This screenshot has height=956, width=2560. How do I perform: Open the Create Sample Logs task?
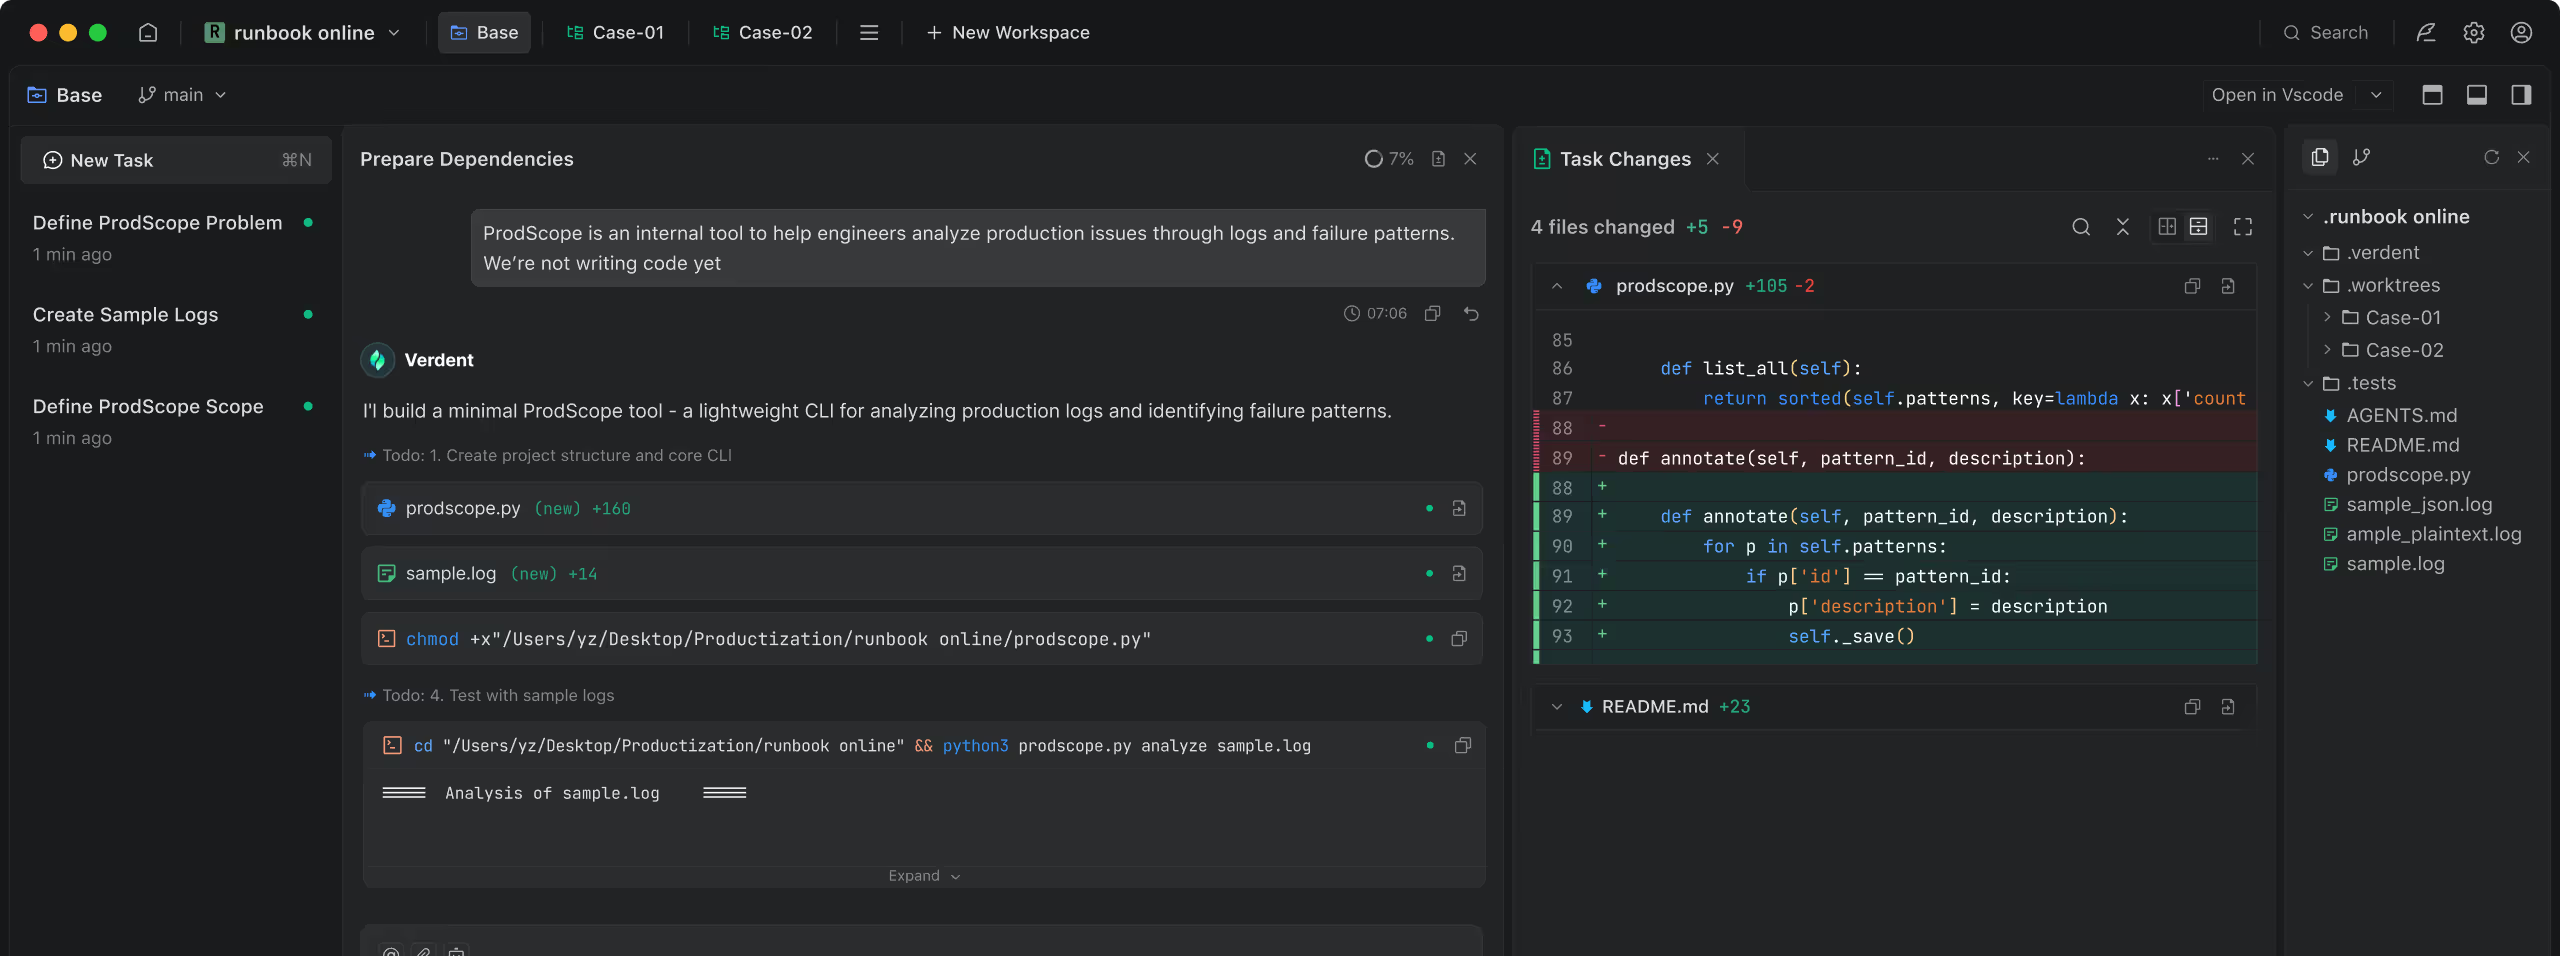(125, 315)
